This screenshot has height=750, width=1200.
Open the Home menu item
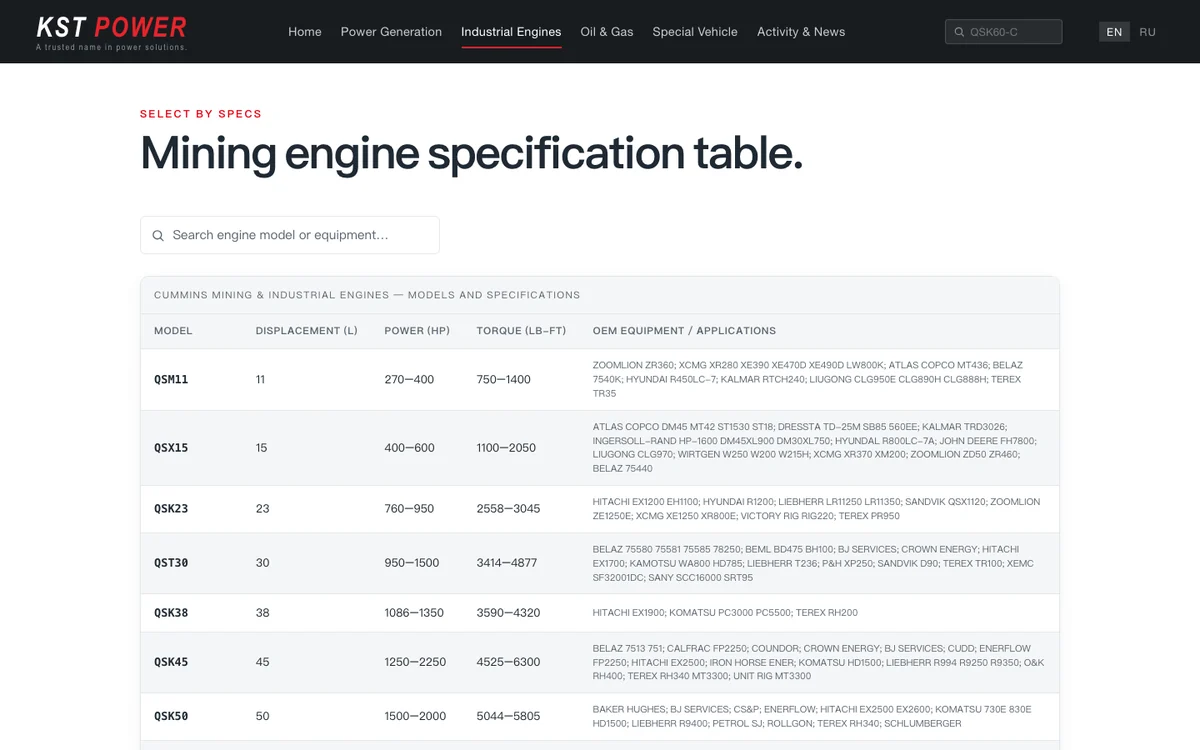click(x=305, y=32)
